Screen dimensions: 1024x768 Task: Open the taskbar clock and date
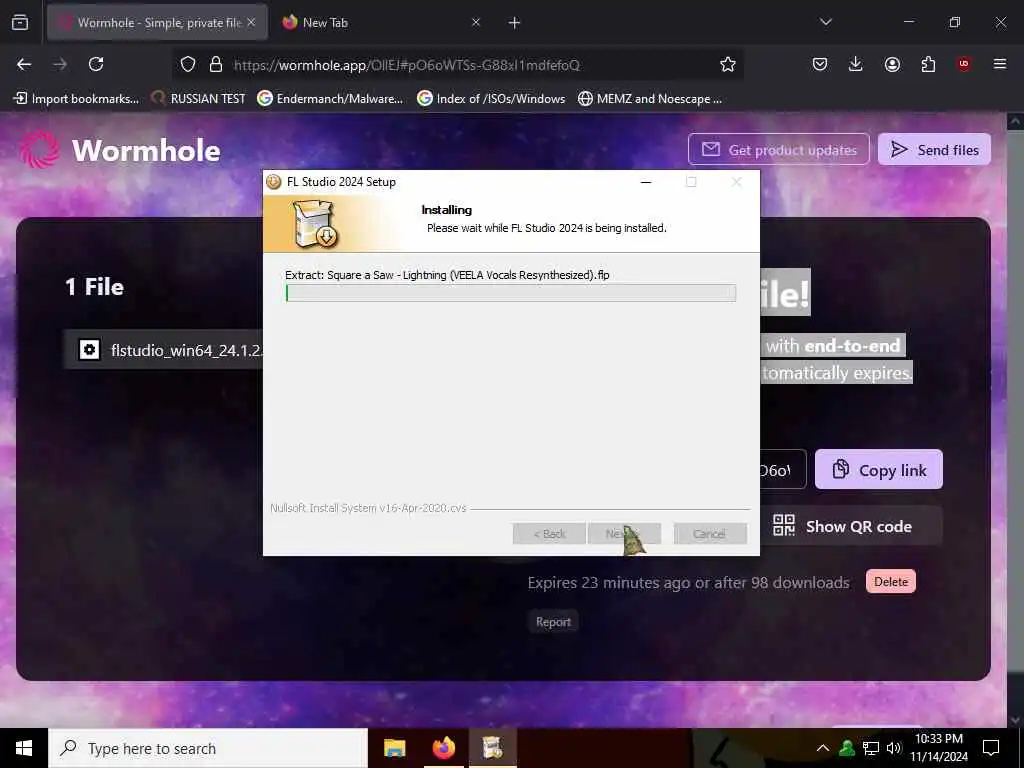[938, 748]
